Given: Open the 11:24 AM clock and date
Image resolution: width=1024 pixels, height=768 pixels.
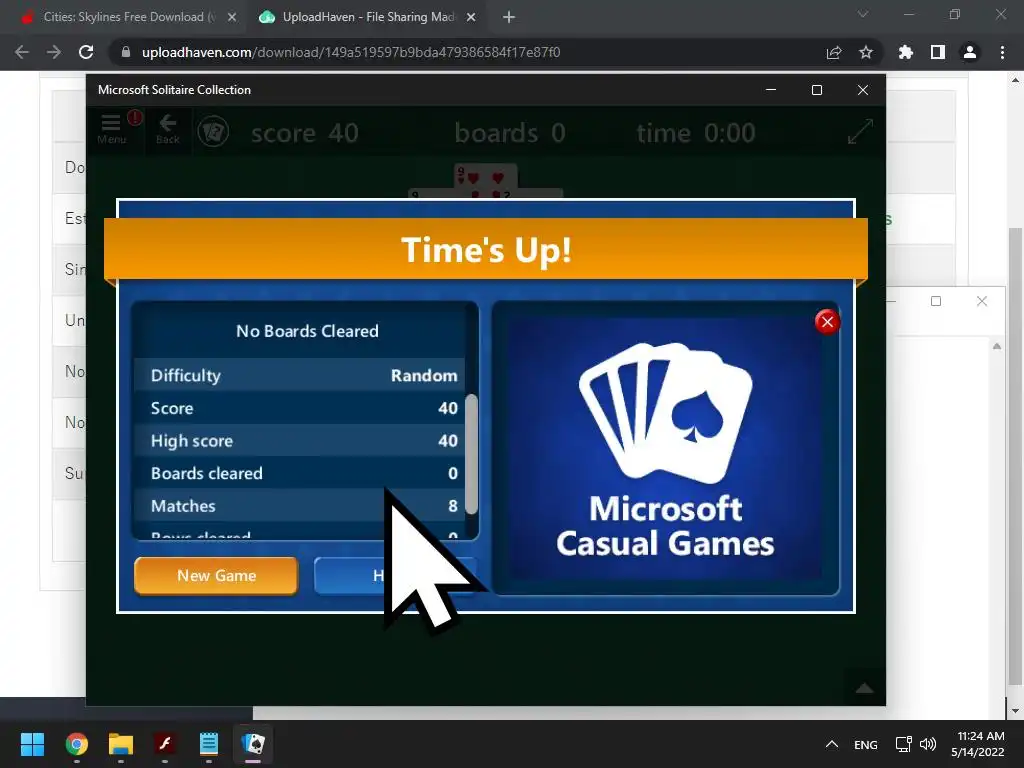Looking at the screenshot, I should [978, 744].
